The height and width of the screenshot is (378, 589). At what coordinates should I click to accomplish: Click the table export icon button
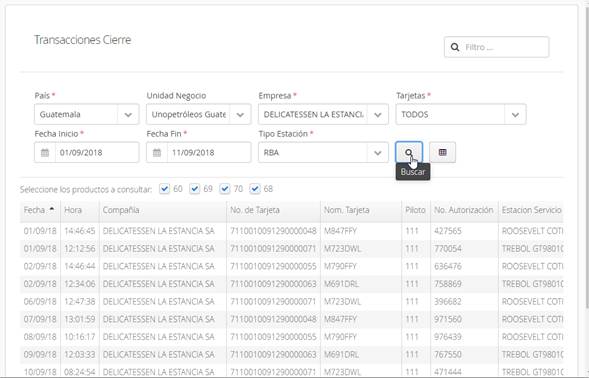[x=443, y=152]
